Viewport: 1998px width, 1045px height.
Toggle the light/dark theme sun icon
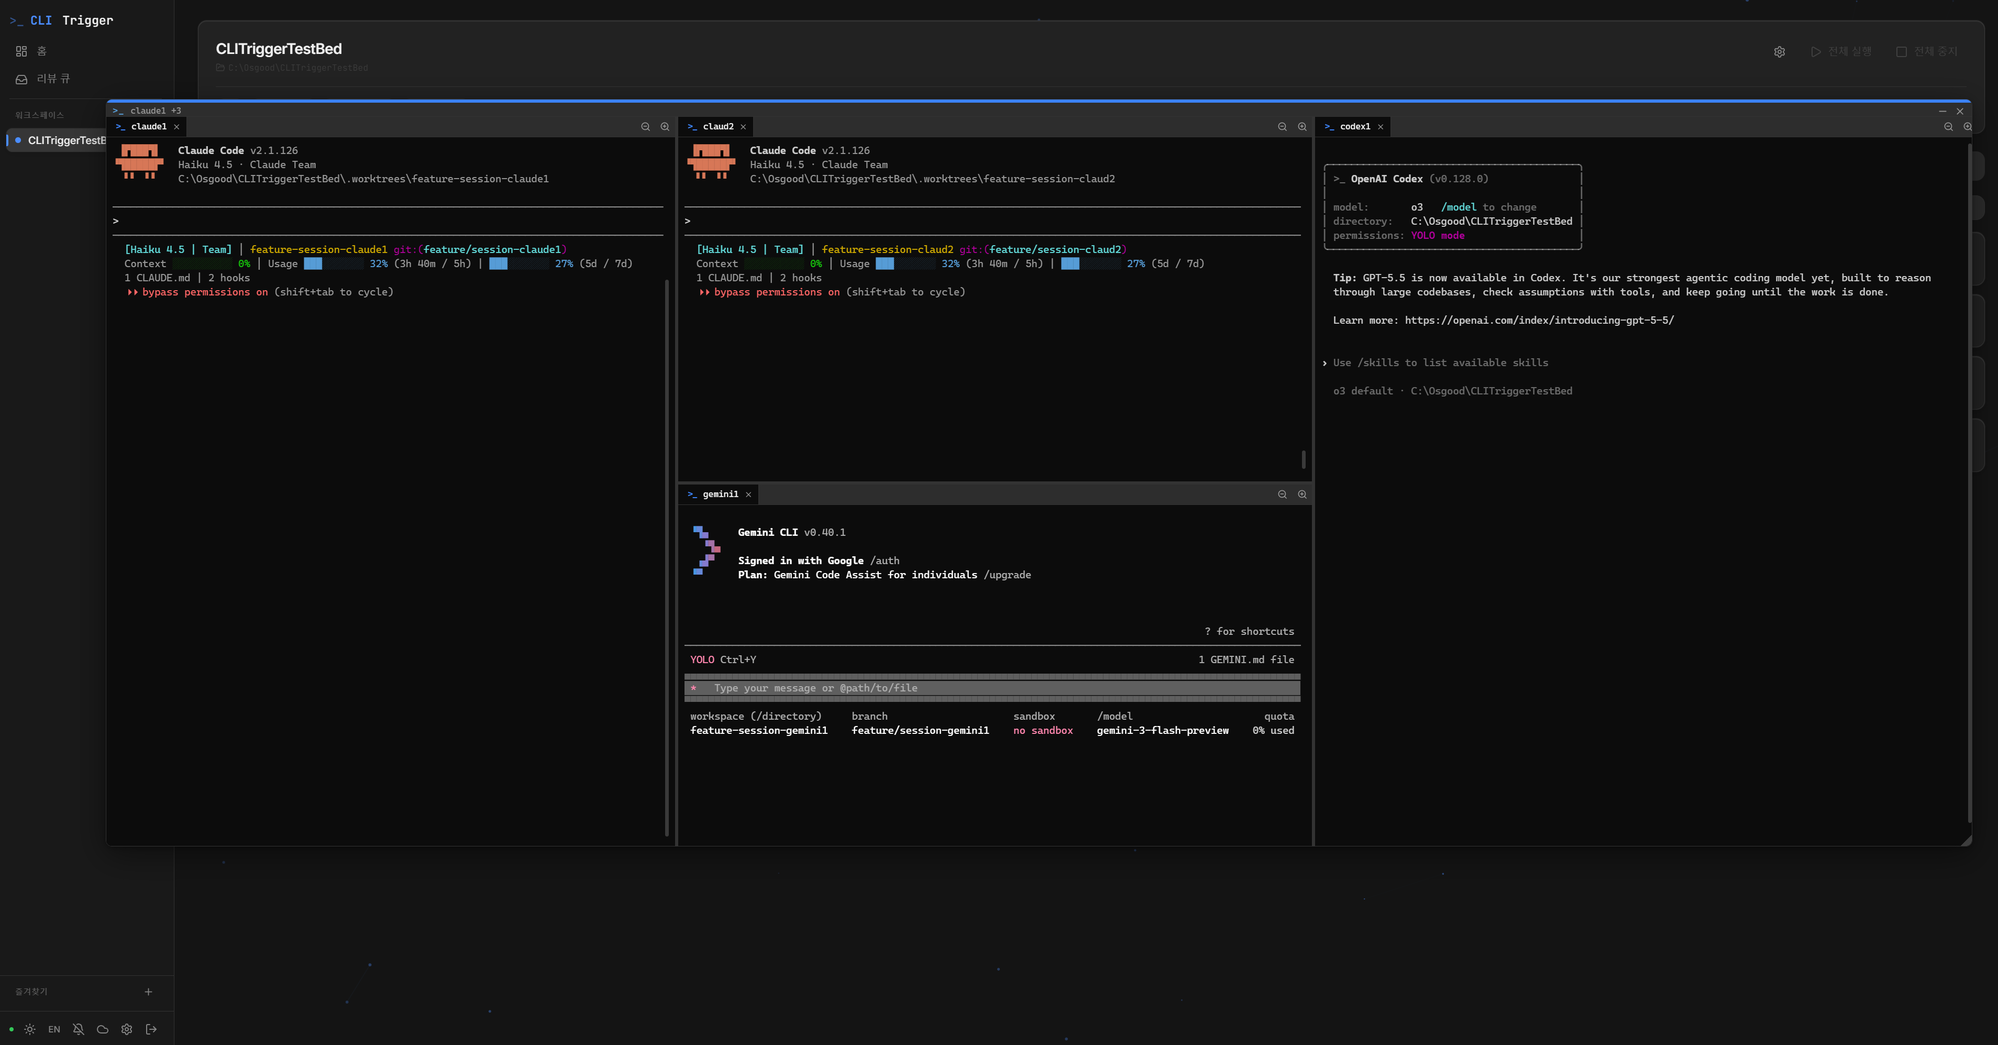coord(30,1029)
